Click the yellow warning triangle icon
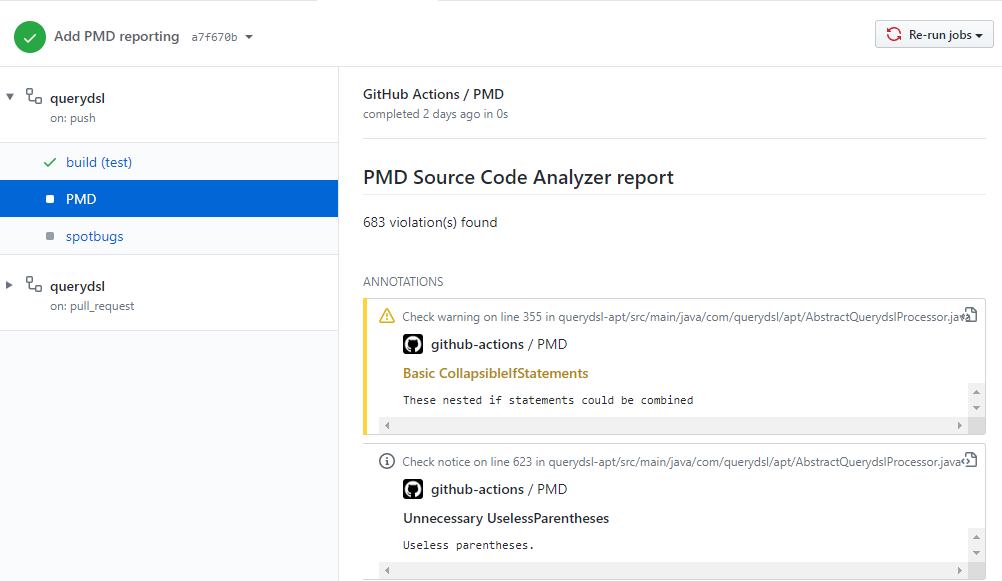This screenshot has height=581, width=1002. (x=387, y=316)
